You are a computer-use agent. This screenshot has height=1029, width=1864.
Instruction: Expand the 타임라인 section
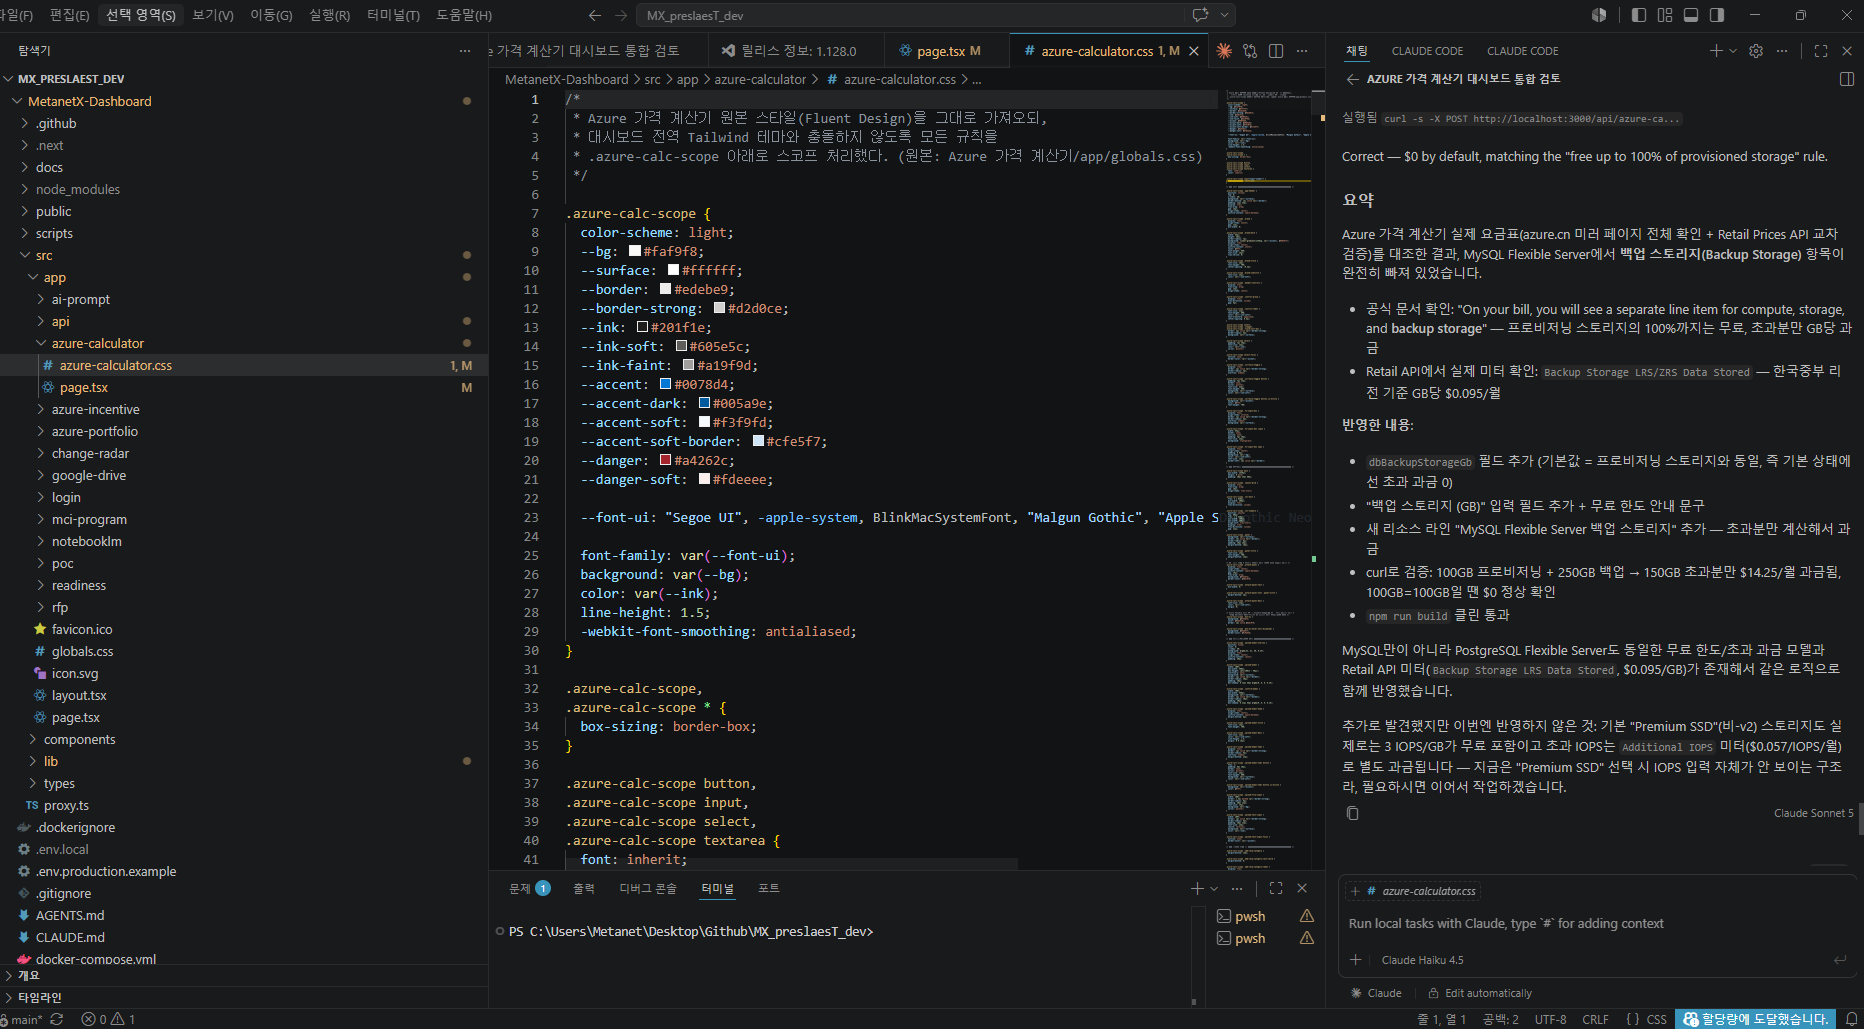pos(40,997)
